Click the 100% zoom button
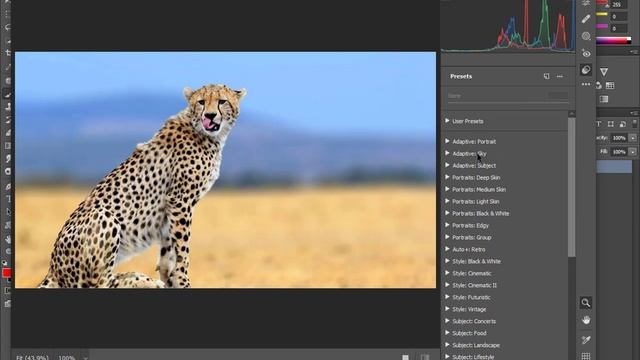 (x=67, y=358)
